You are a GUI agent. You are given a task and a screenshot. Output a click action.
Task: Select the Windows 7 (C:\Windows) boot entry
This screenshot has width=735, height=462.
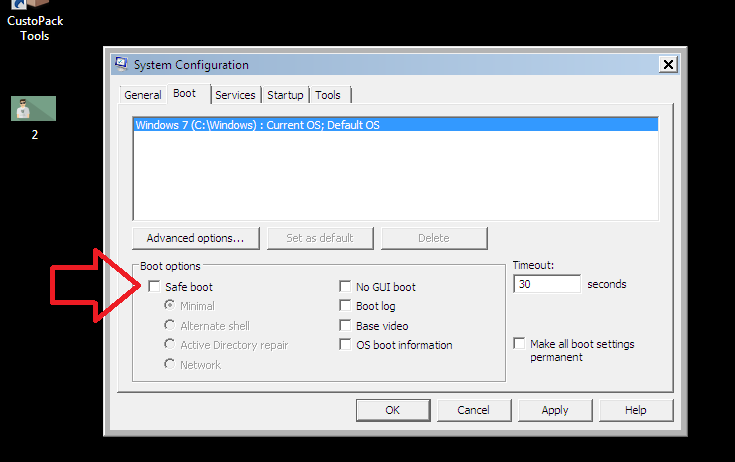click(396, 125)
